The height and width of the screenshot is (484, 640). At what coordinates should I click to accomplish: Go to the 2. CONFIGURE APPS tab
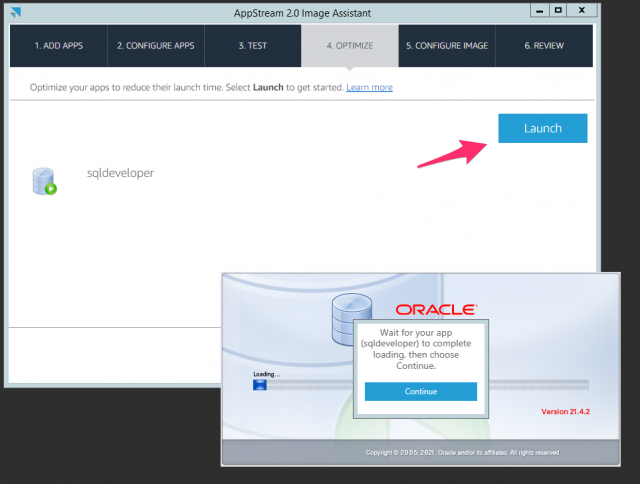tap(156, 46)
